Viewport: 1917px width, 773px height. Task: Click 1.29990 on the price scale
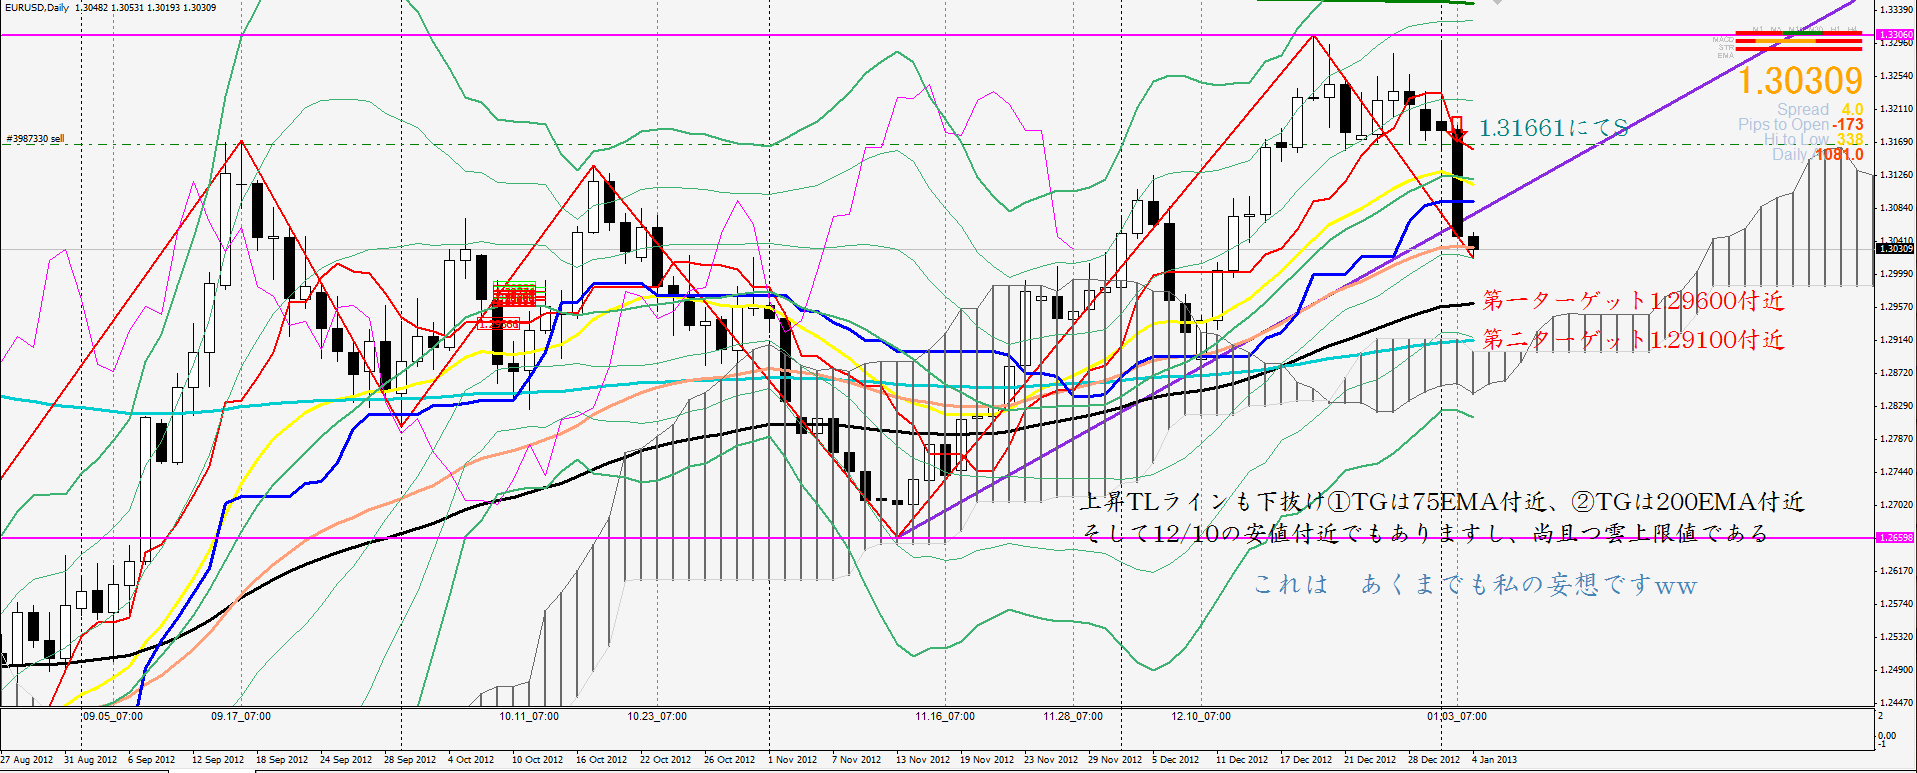click(x=1897, y=273)
